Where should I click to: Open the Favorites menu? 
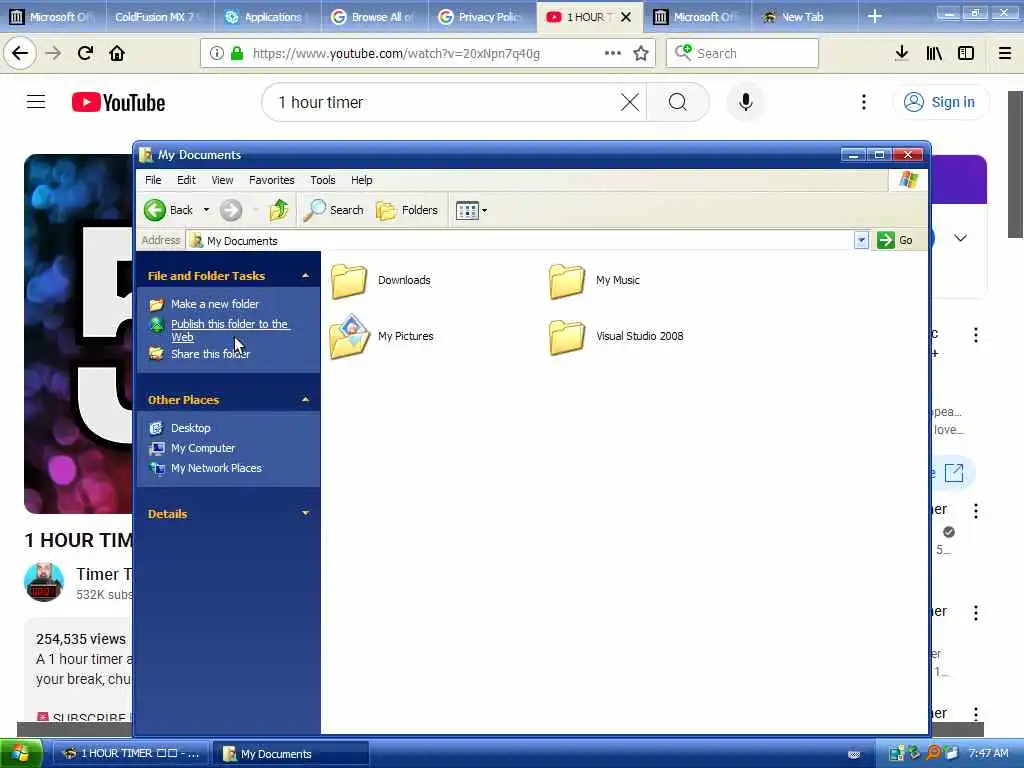(x=272, y=180)
